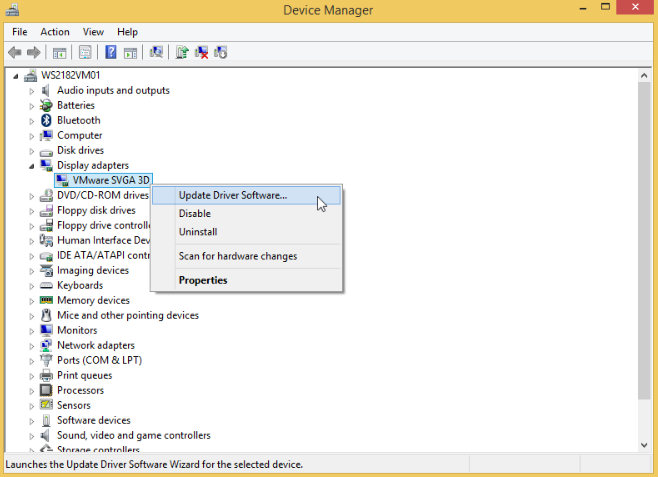
Task: Click the Forward arrow in the toolbar
Action: tap(34, 52)
